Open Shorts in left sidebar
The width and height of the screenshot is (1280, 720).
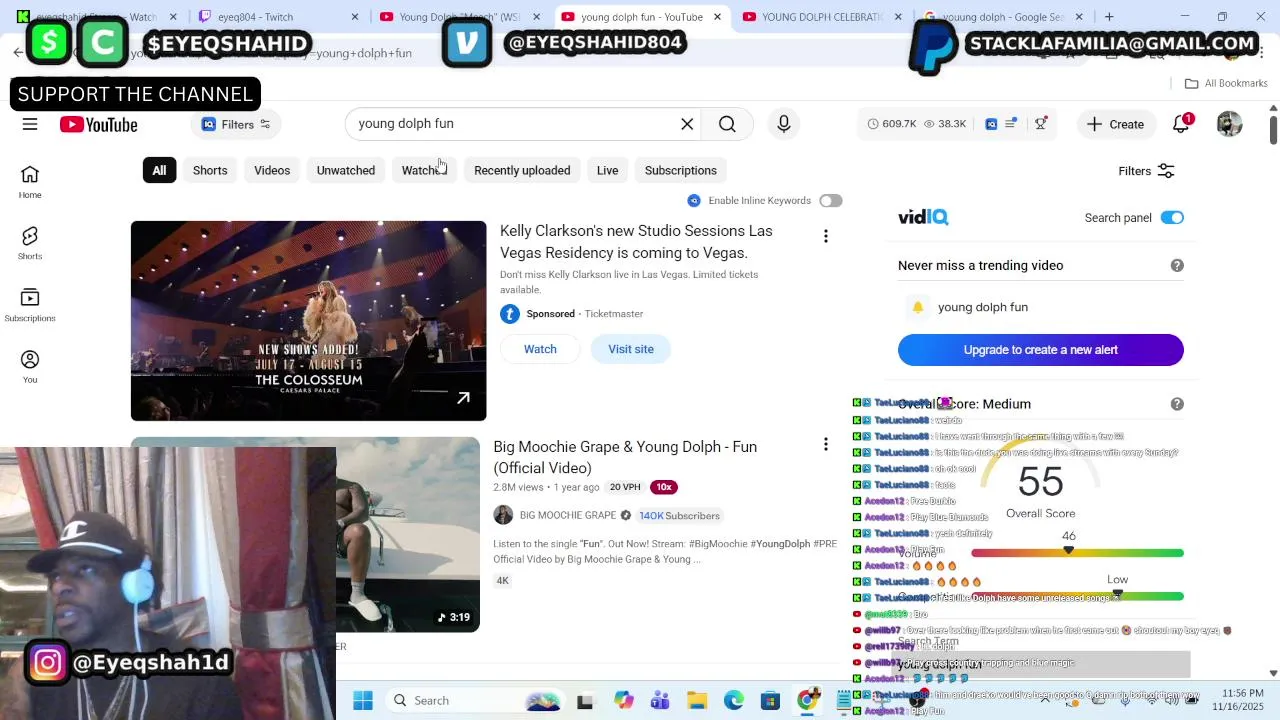pyautogui.click(x=30, y=243)
